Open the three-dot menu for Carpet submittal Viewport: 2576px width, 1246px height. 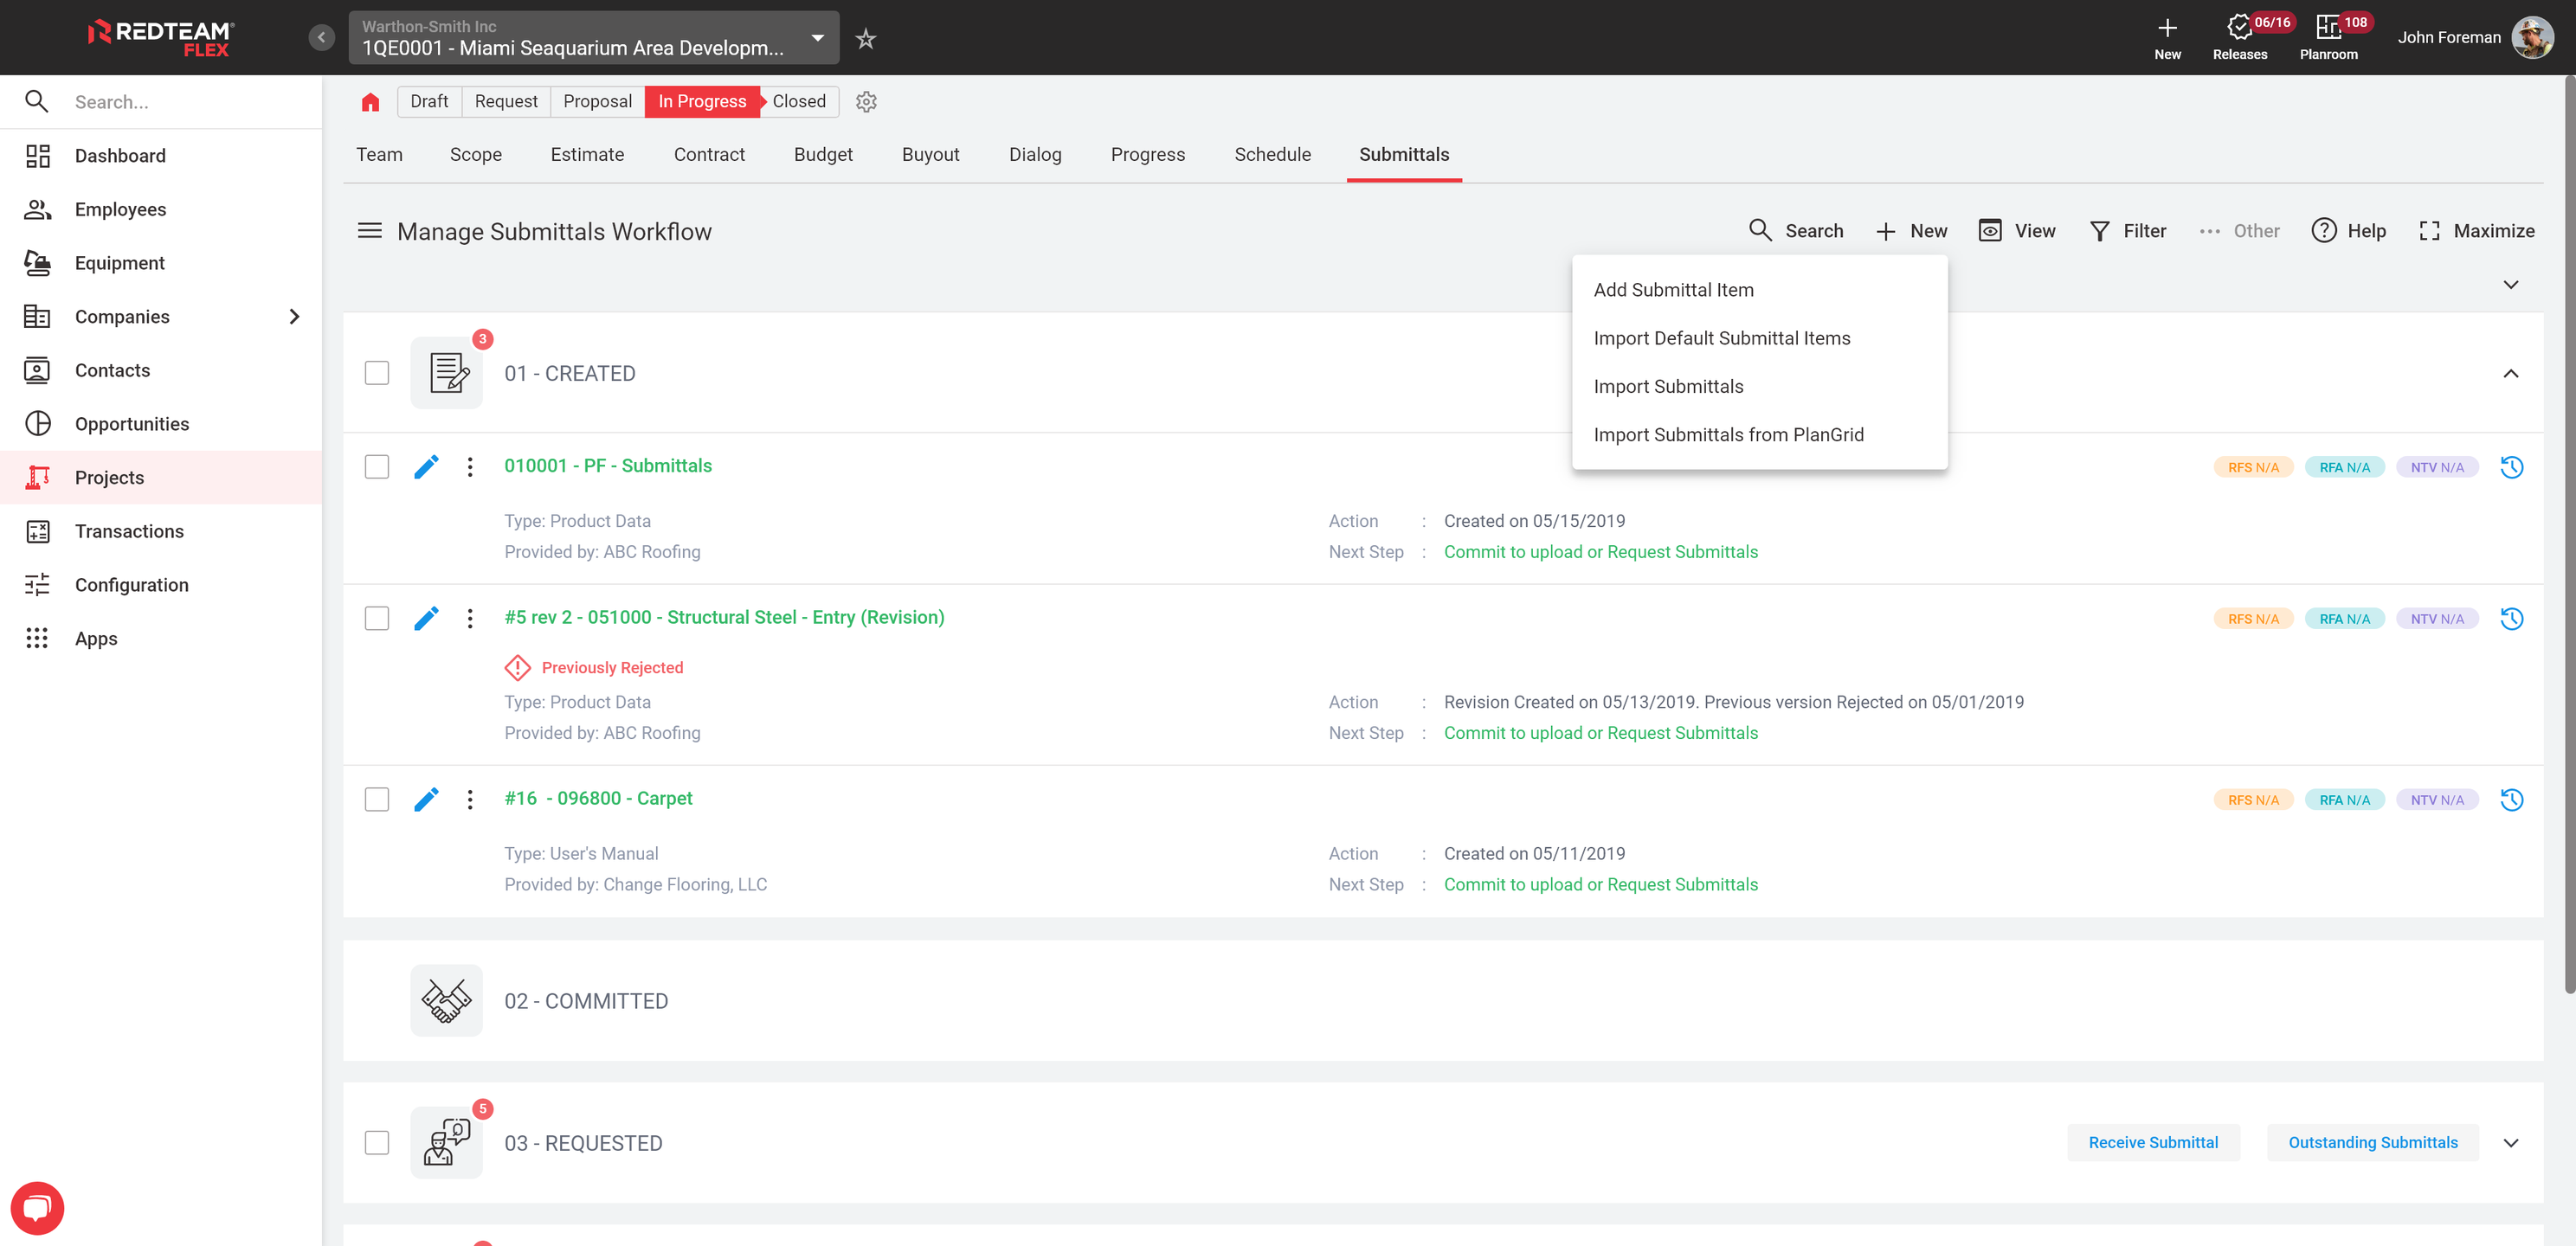[469, 799]
